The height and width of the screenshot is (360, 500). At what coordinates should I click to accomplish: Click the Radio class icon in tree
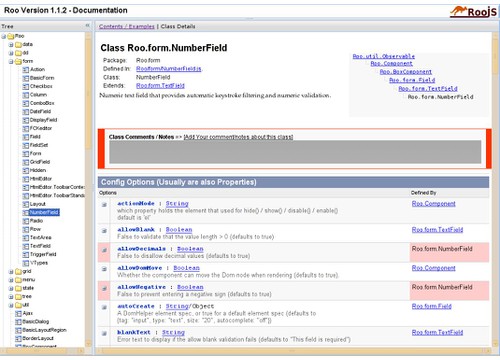coord(26,221)
